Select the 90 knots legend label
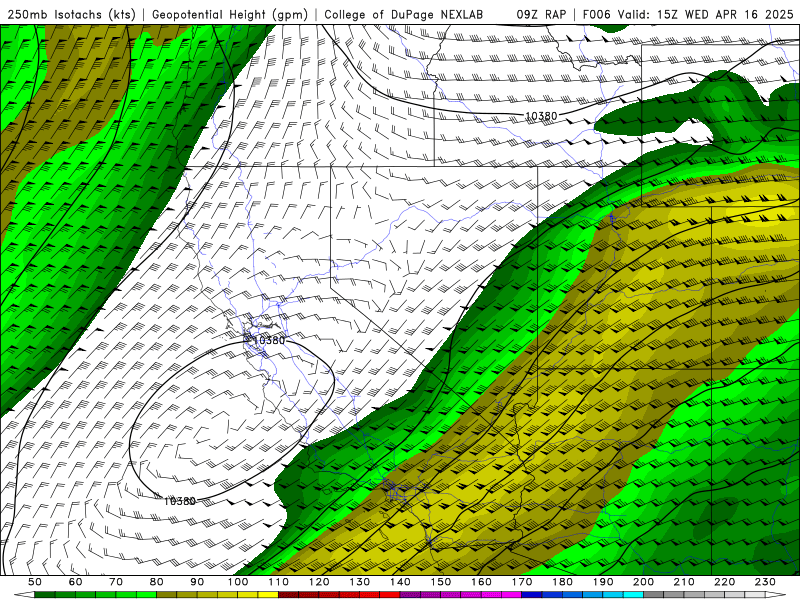This screenshot has height=600, width=800. click(x=197, y=582)
